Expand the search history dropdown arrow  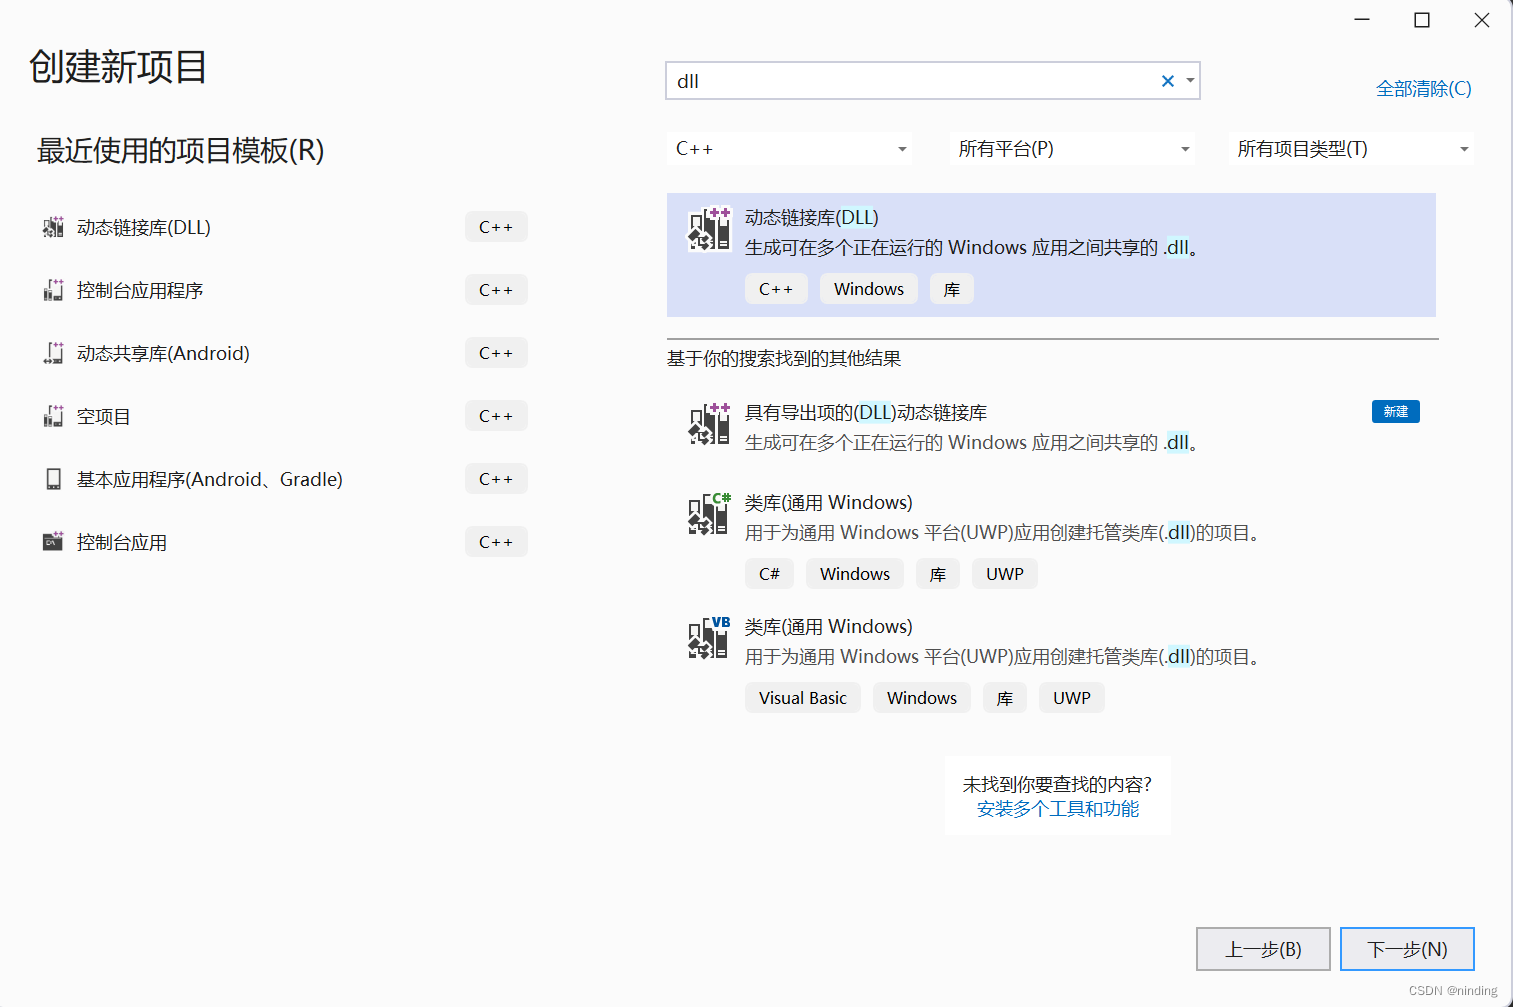(x=1189, y=80)
